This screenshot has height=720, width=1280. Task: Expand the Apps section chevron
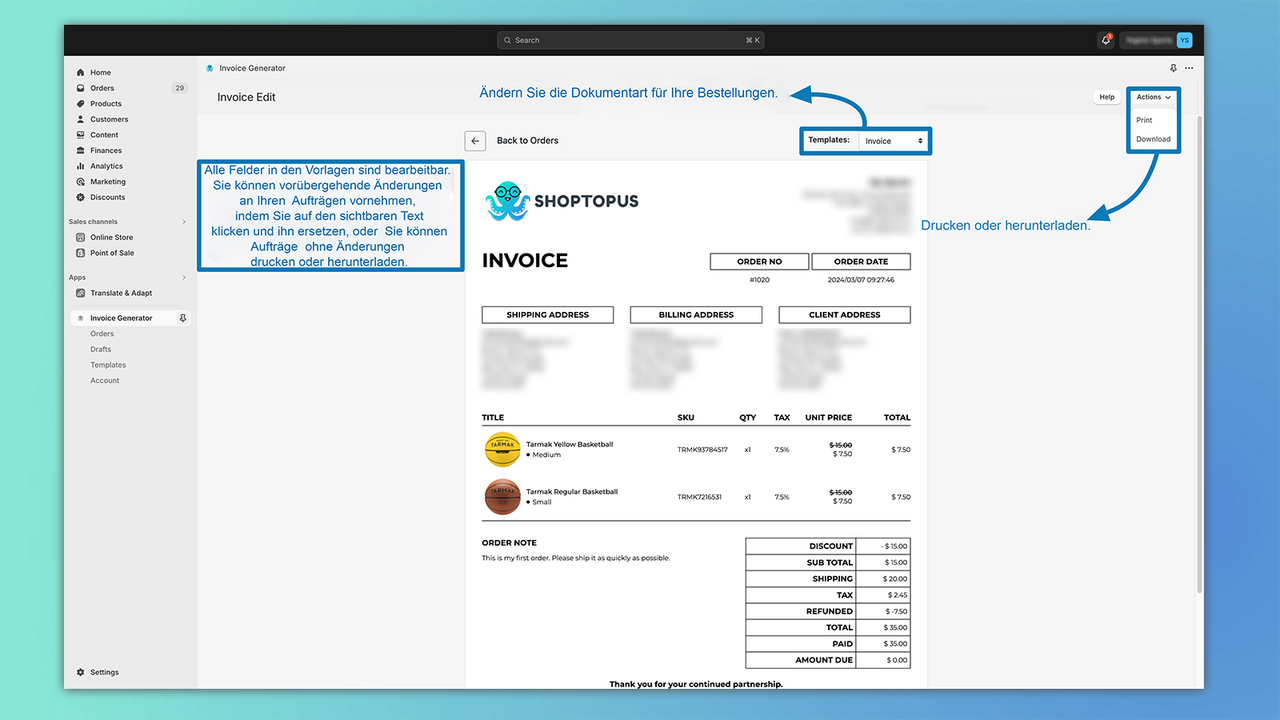(184, 278)
